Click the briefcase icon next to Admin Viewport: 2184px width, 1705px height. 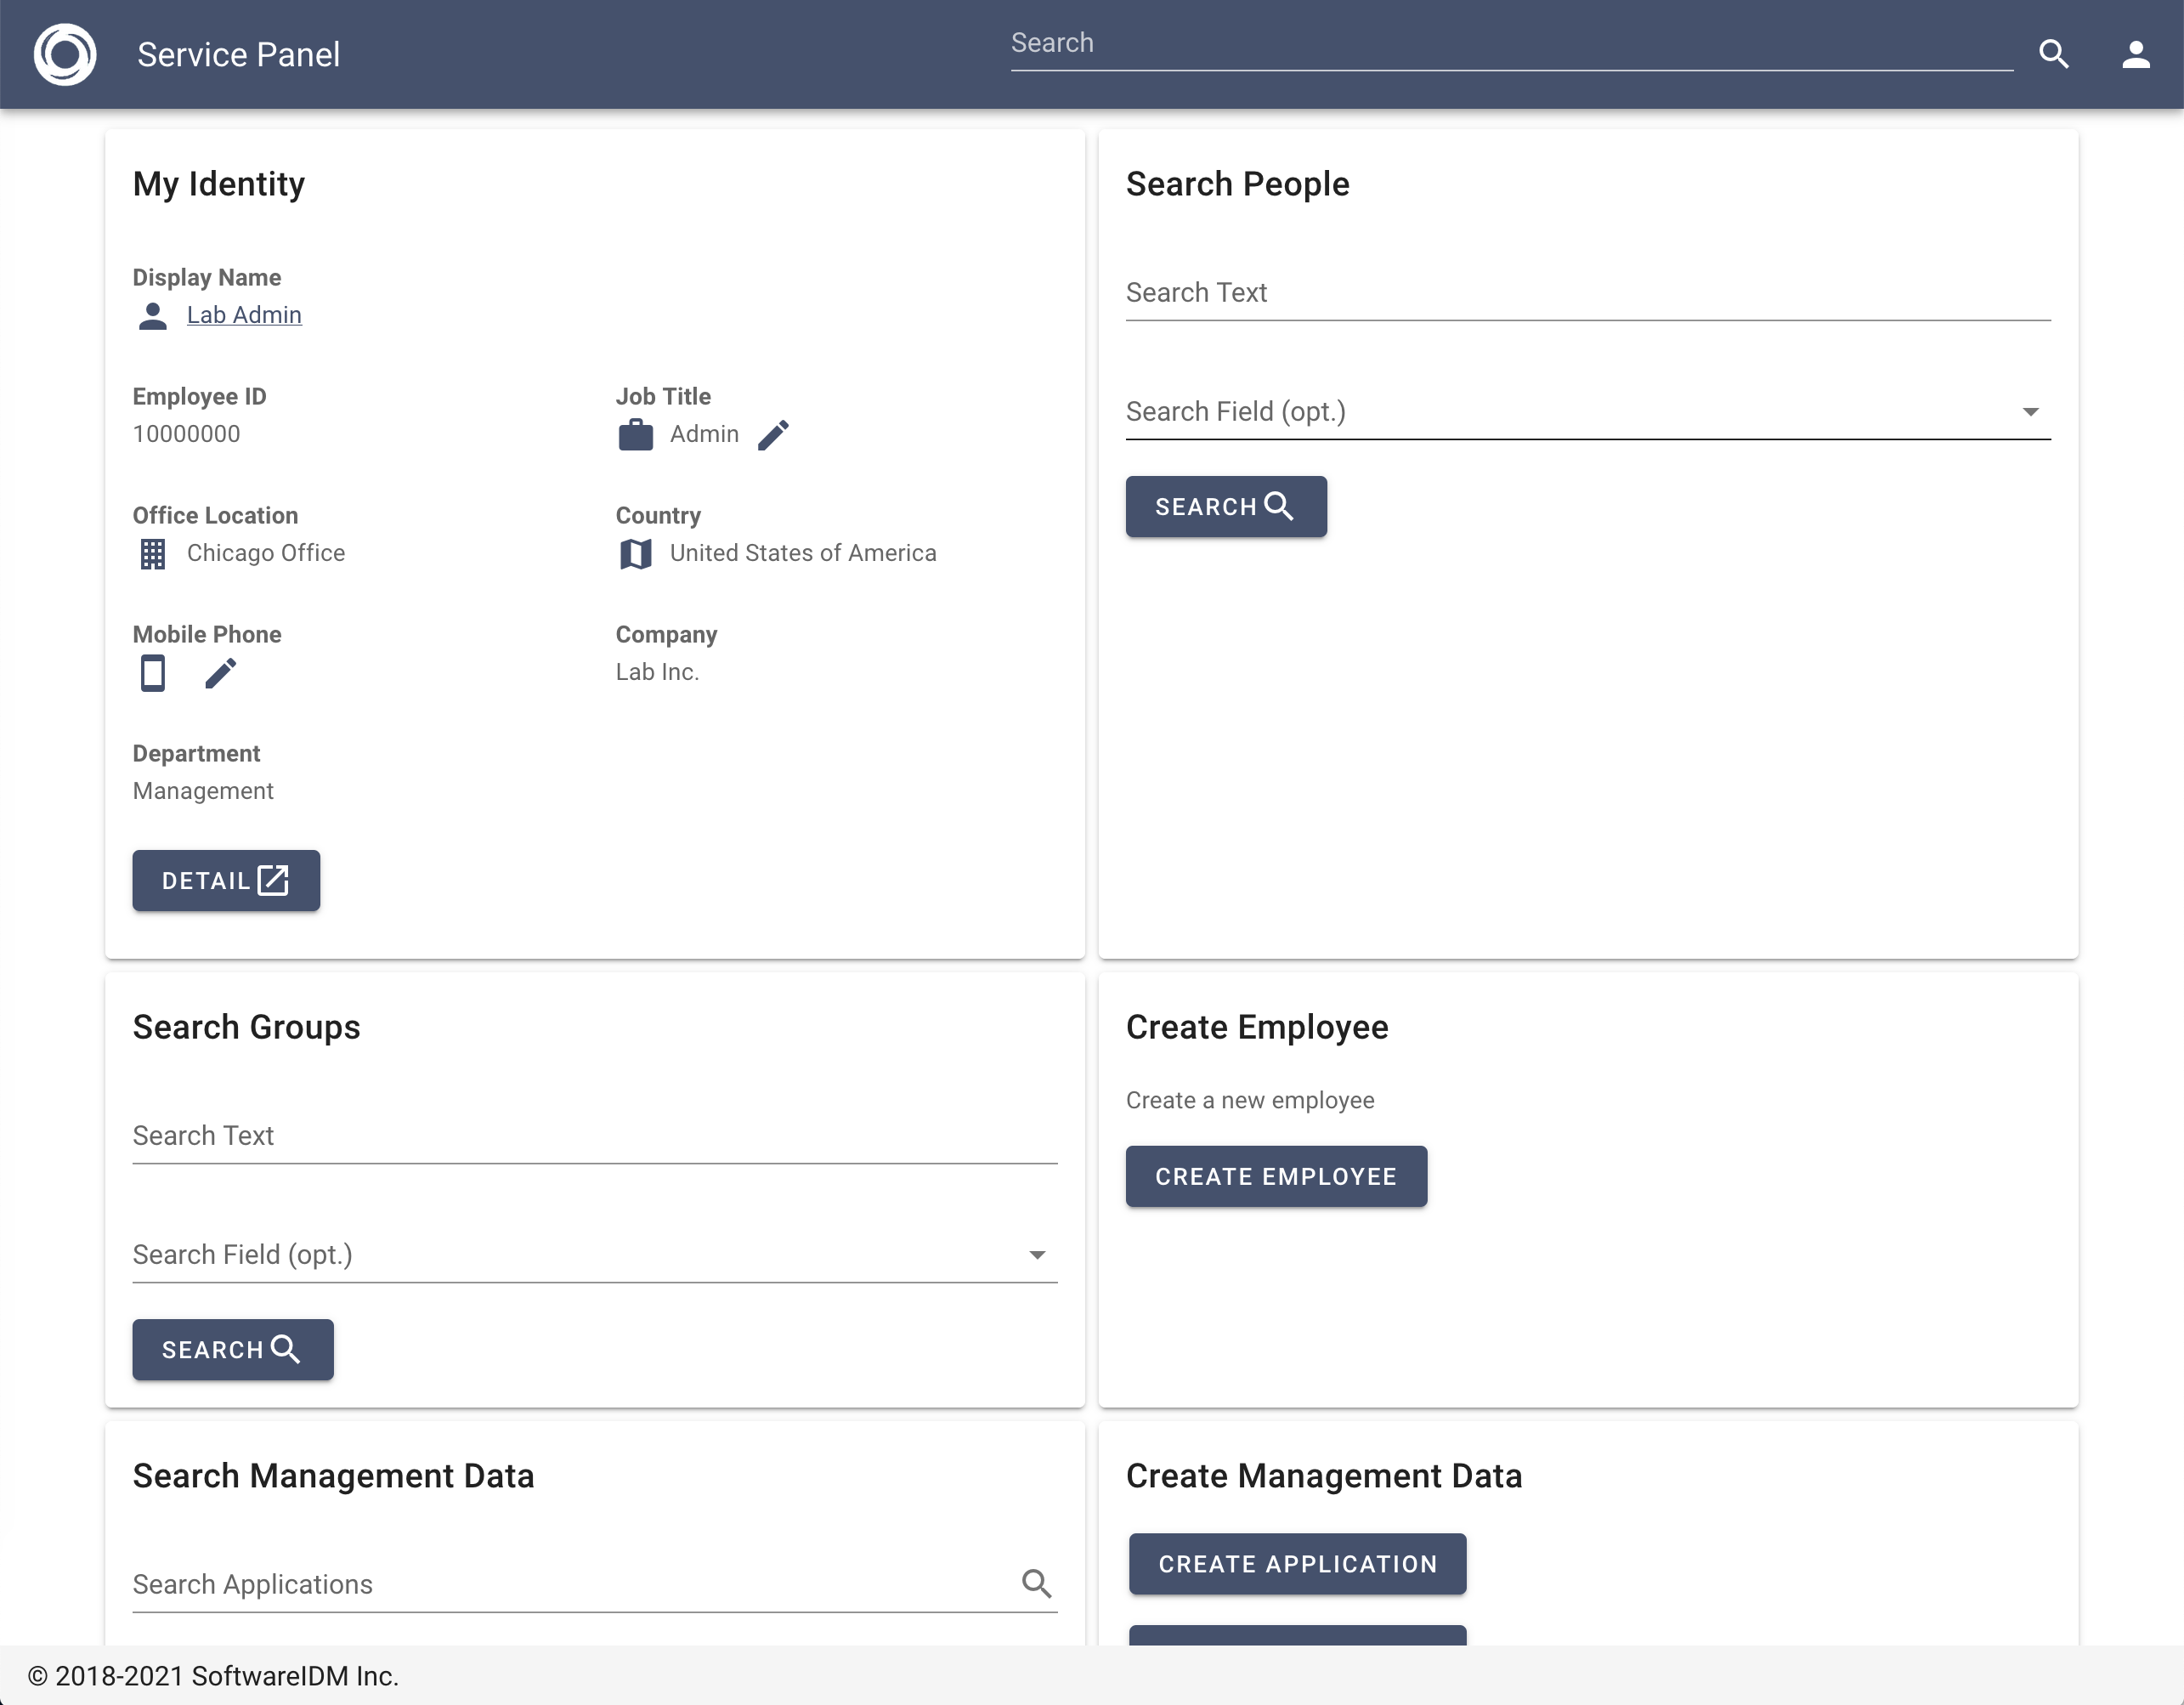[x=636, y=435]
